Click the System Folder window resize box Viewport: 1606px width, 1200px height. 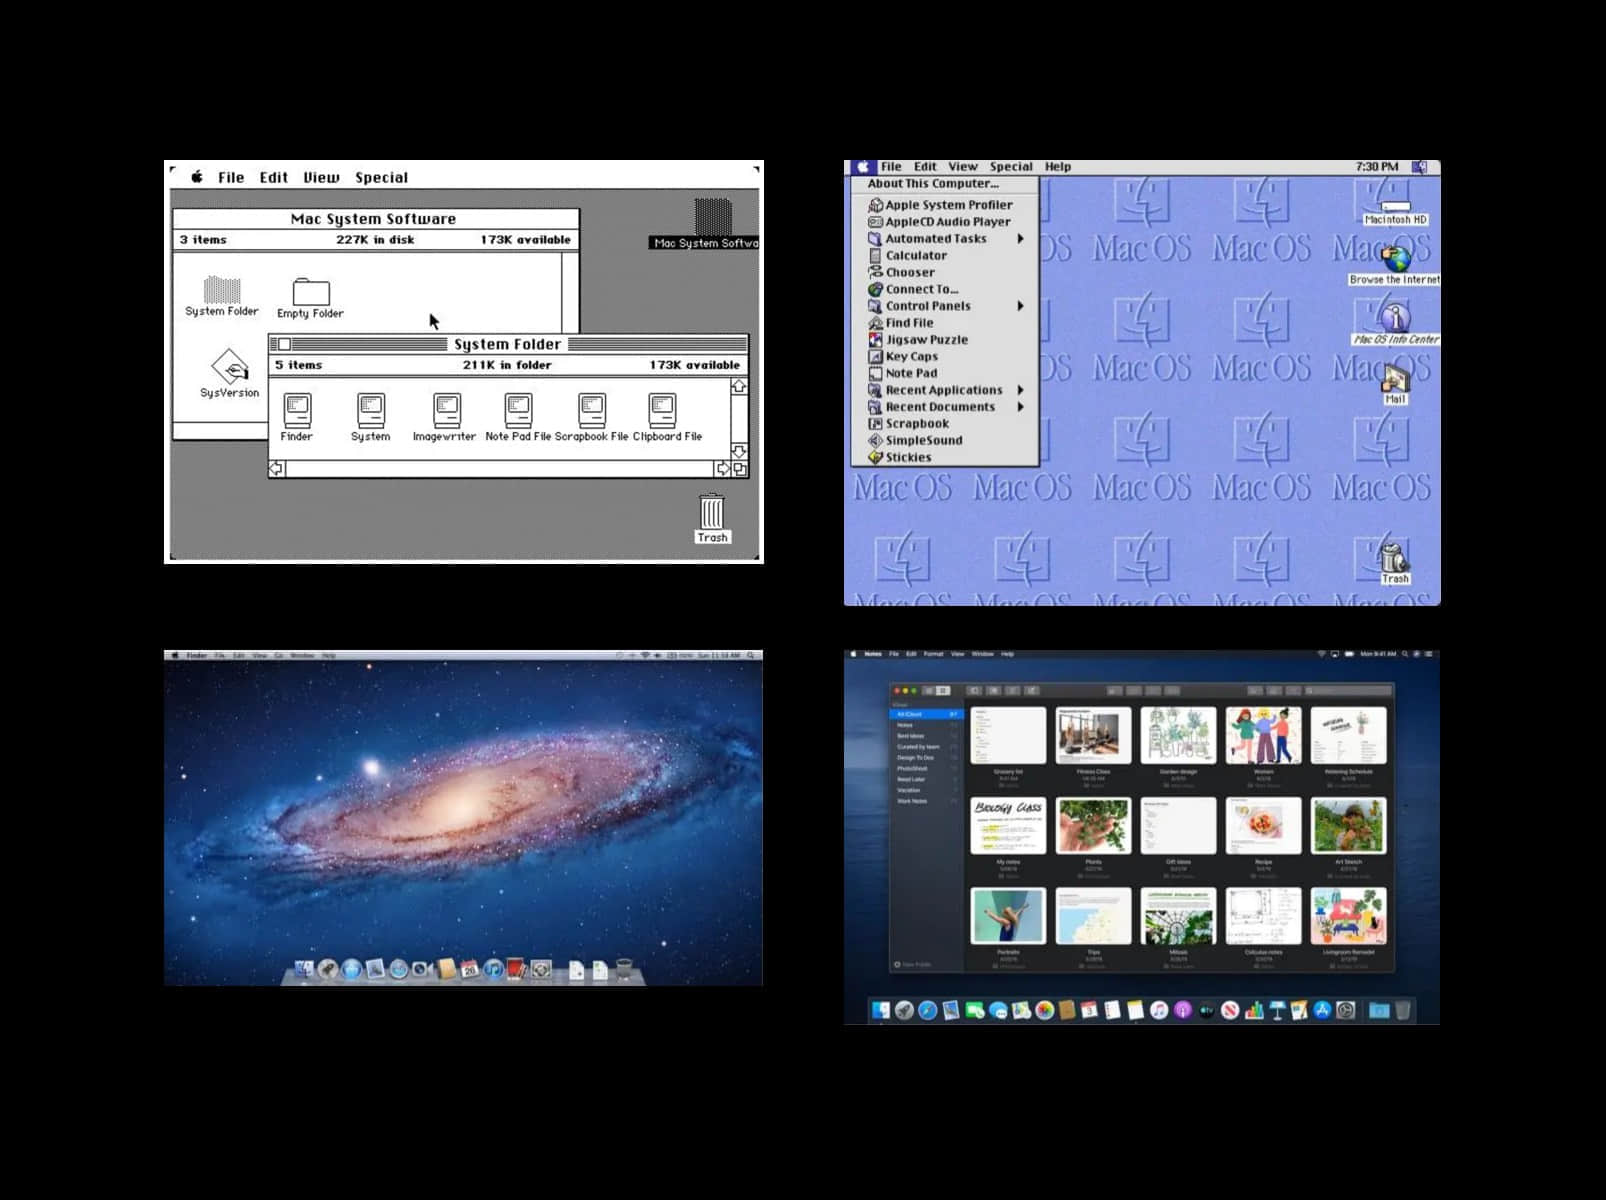(x=740, y=469)
